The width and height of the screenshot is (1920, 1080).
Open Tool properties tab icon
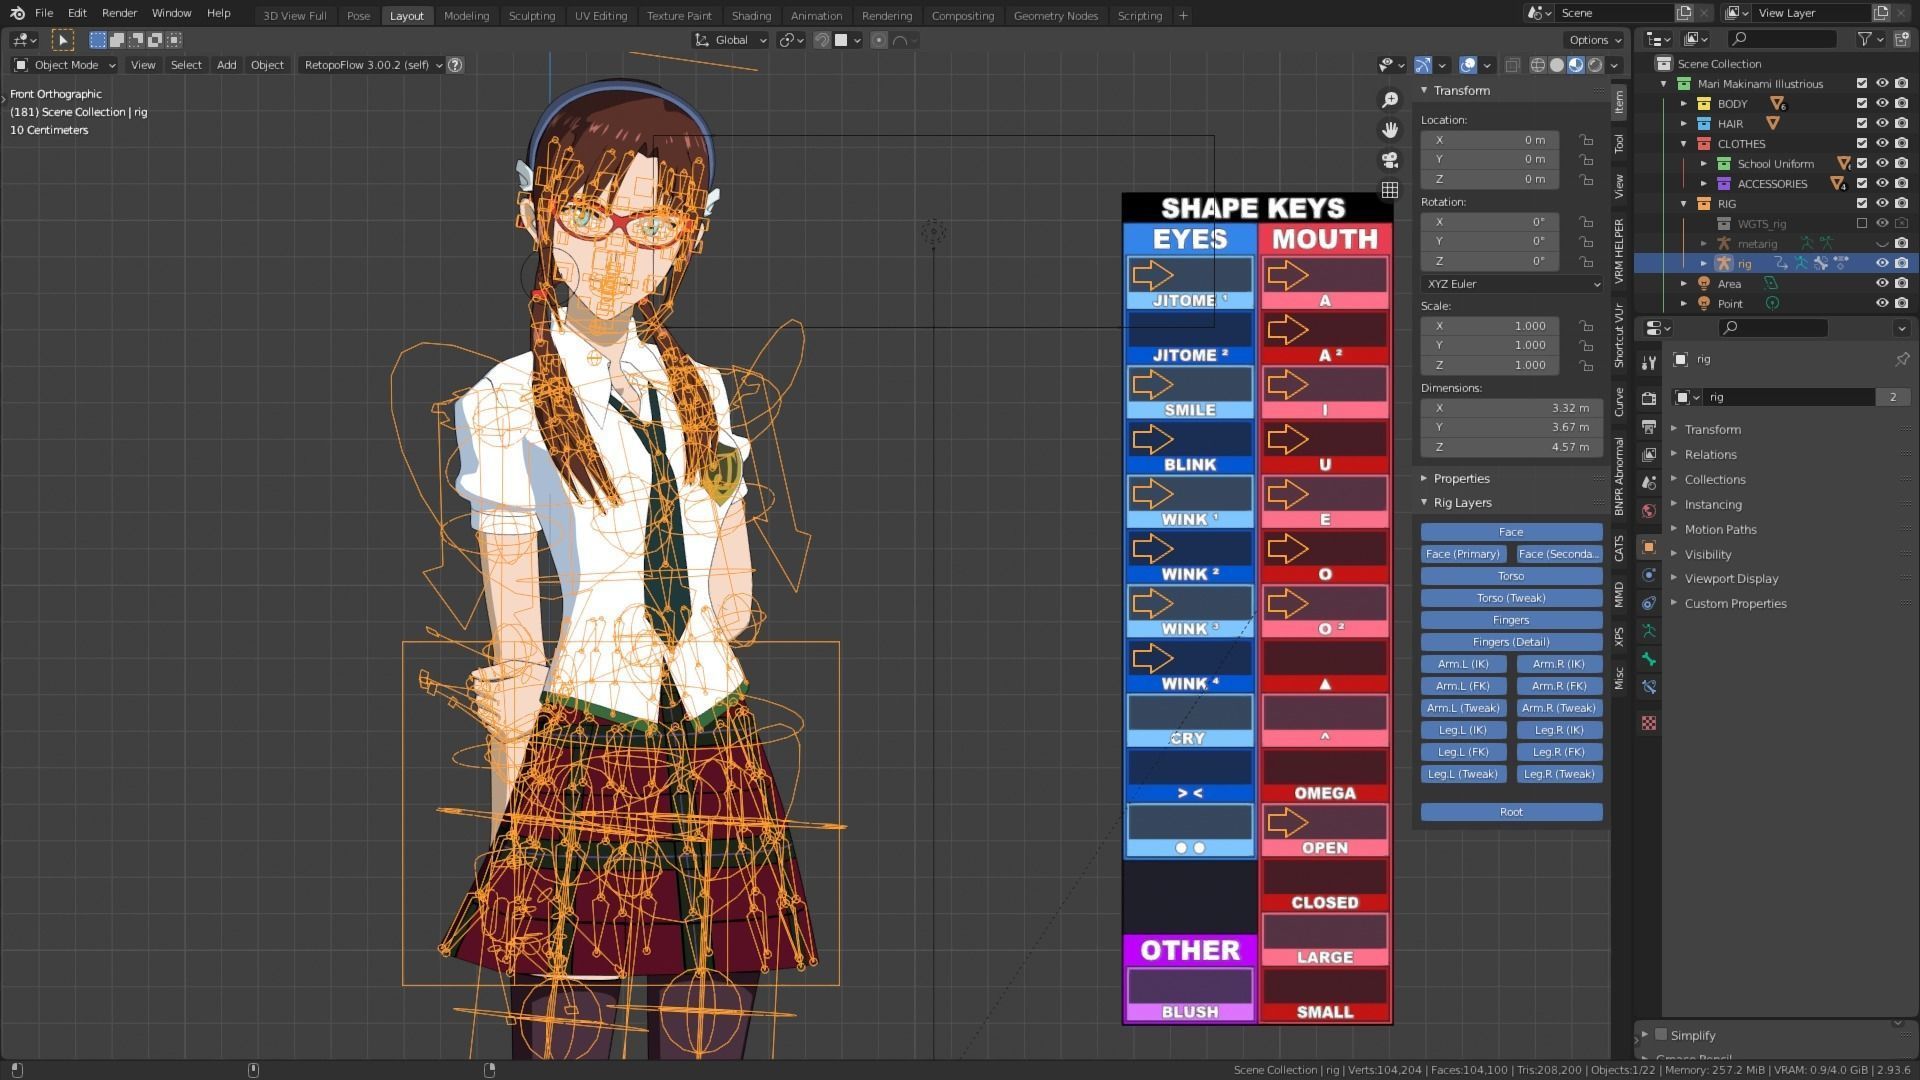(x=1649, y=362)
